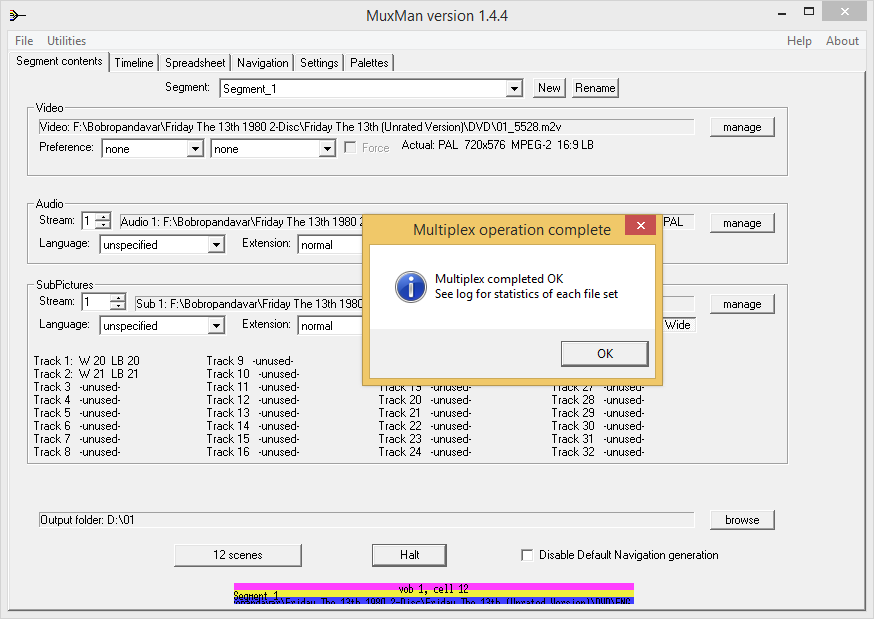Click Sub 1 file path field
874x619 pixels.
click(249, 304)
